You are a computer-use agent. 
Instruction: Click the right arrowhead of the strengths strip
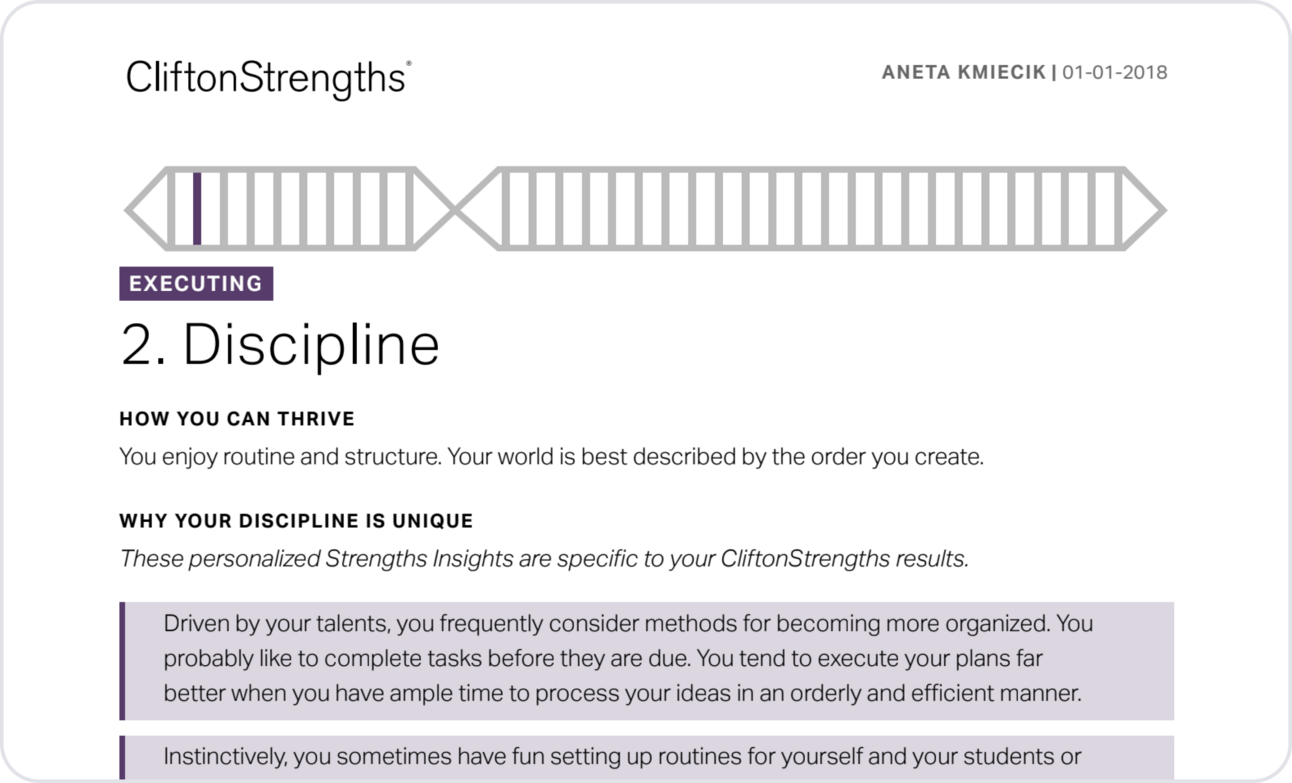click(1143, 209)
